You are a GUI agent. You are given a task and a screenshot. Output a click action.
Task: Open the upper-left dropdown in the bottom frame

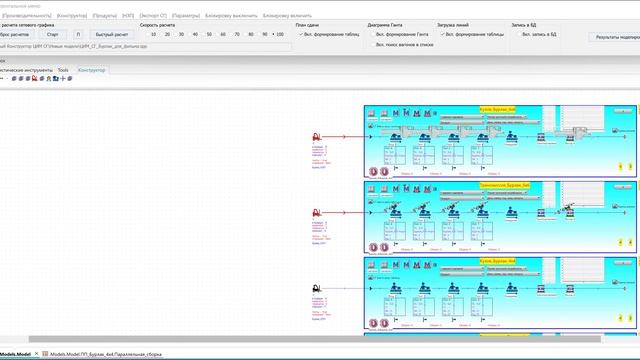462,269
